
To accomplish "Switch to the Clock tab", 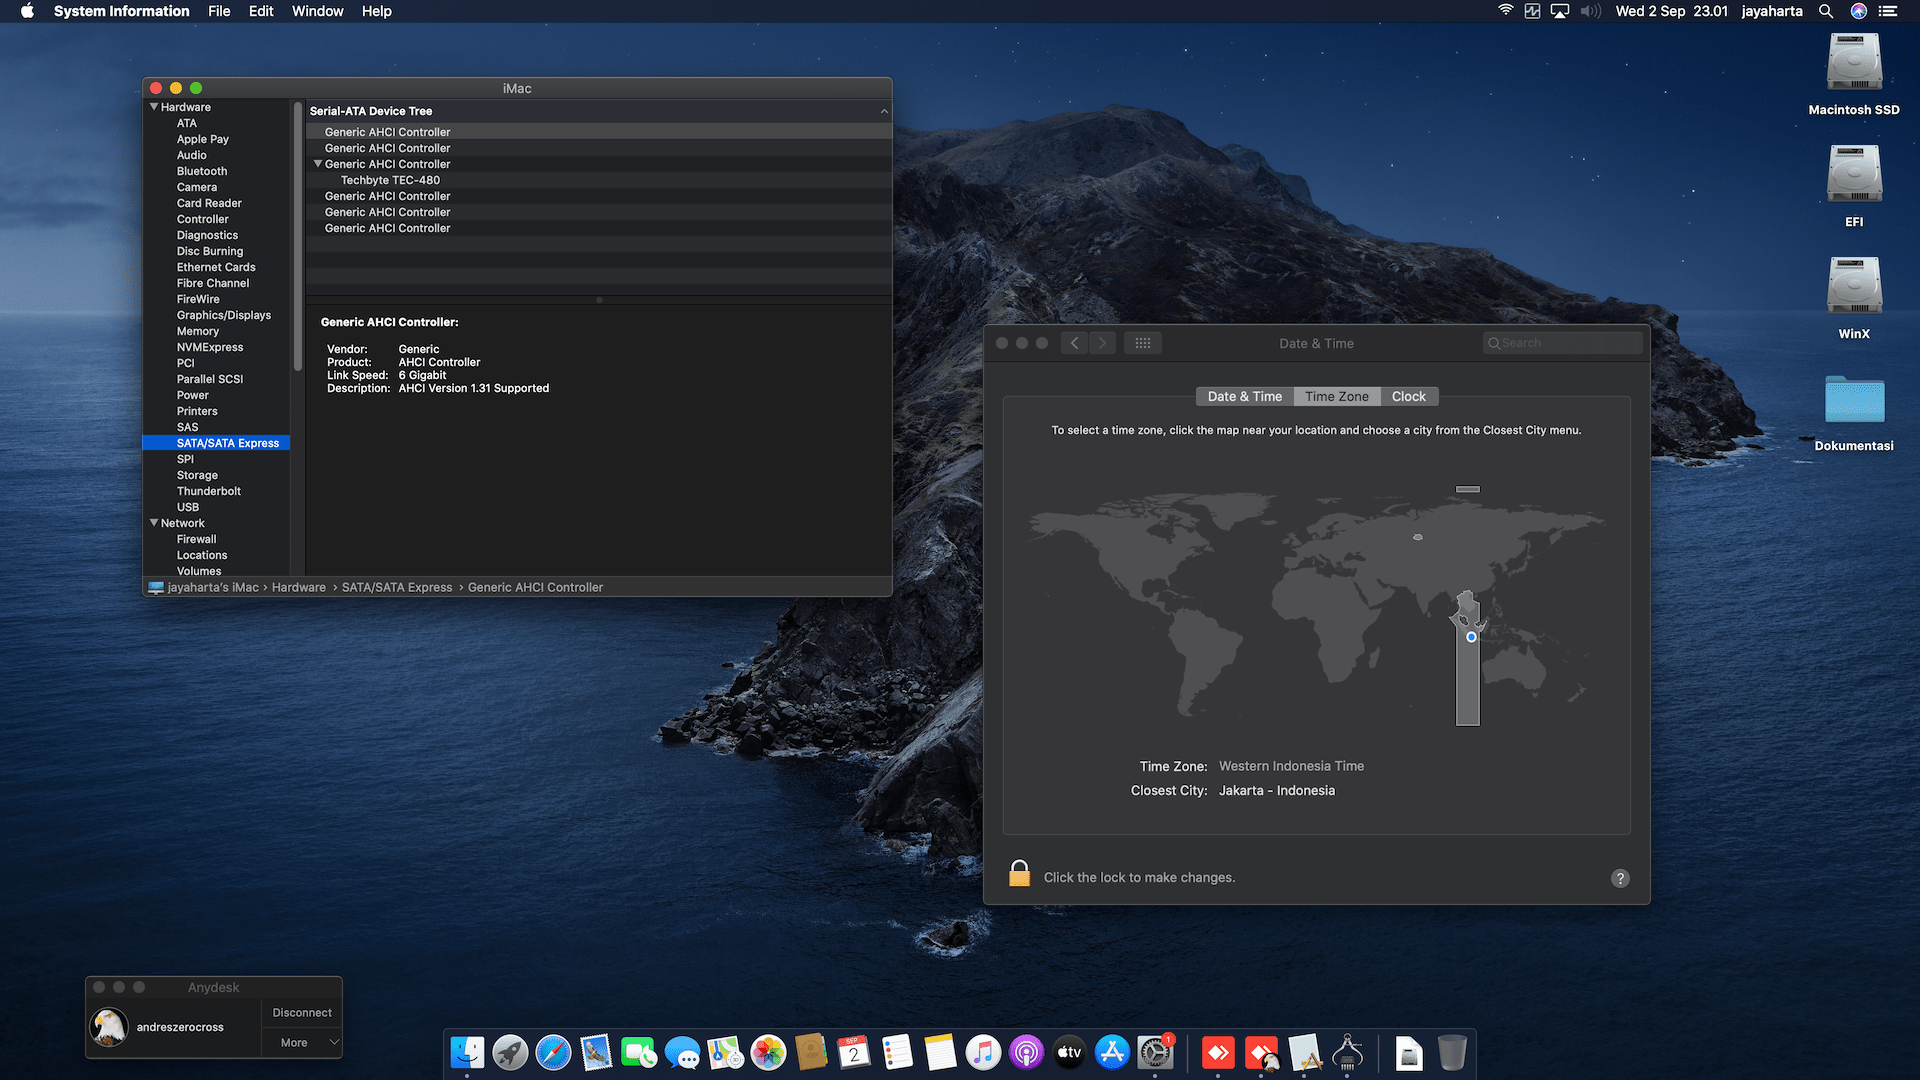I will pos(1408,397).
